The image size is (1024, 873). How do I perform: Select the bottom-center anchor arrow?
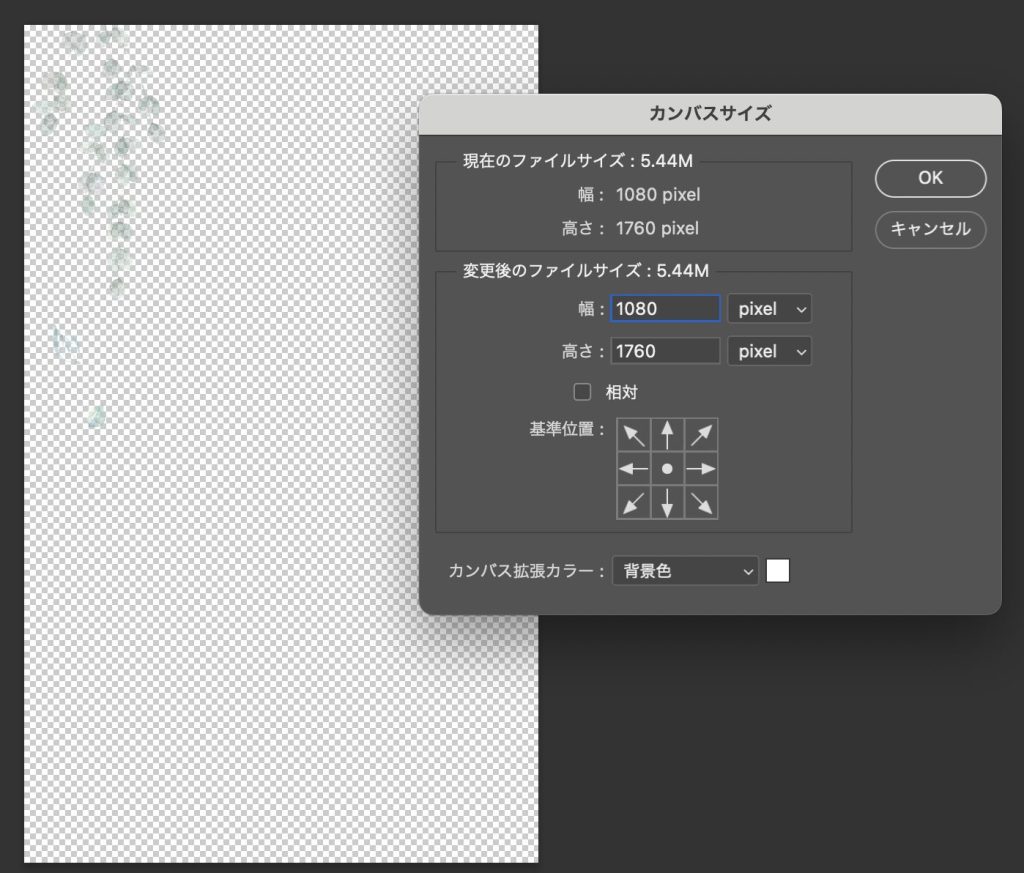[x=667, y=502]
